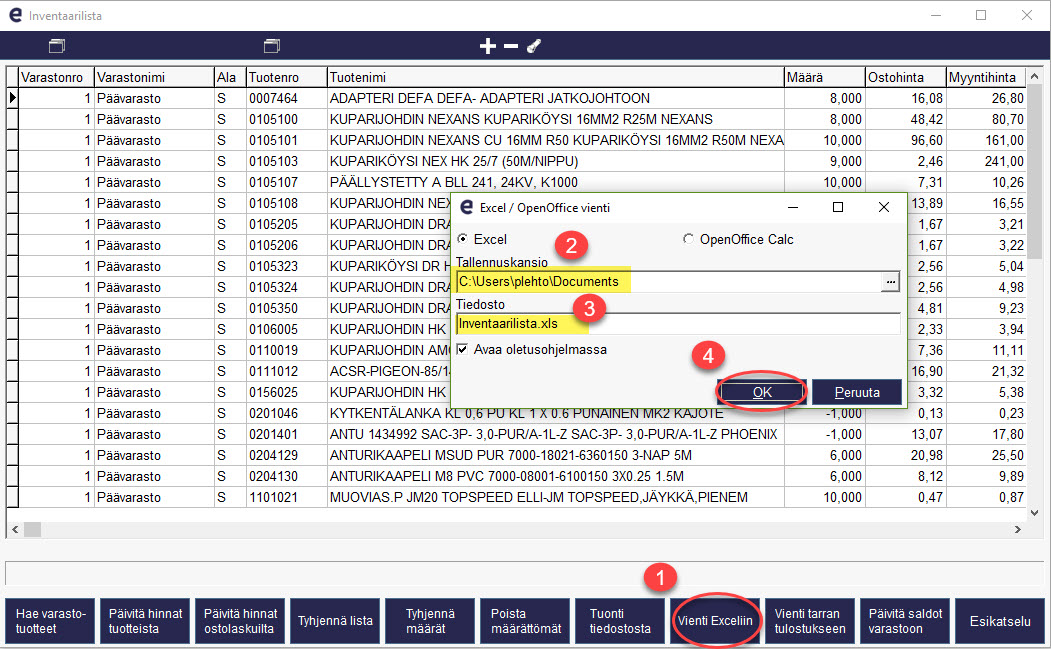The width and height of the screenshot is (1051, 649).
Task: Click the brush edit icon in toolbar
Action: coord(534,46)
